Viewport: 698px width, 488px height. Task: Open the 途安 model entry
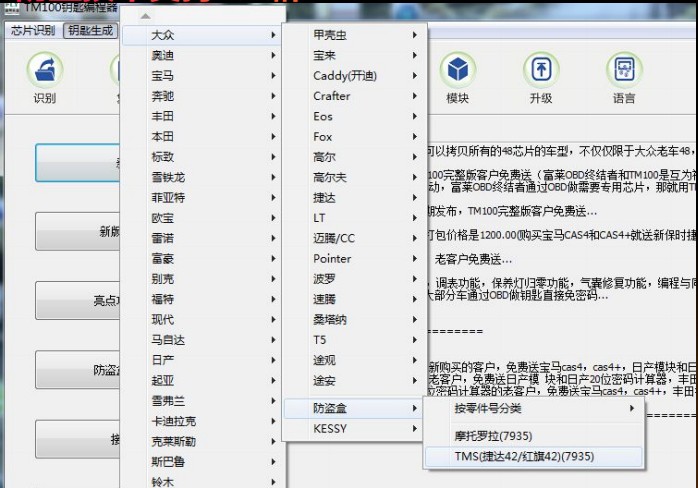pos(354,381)
